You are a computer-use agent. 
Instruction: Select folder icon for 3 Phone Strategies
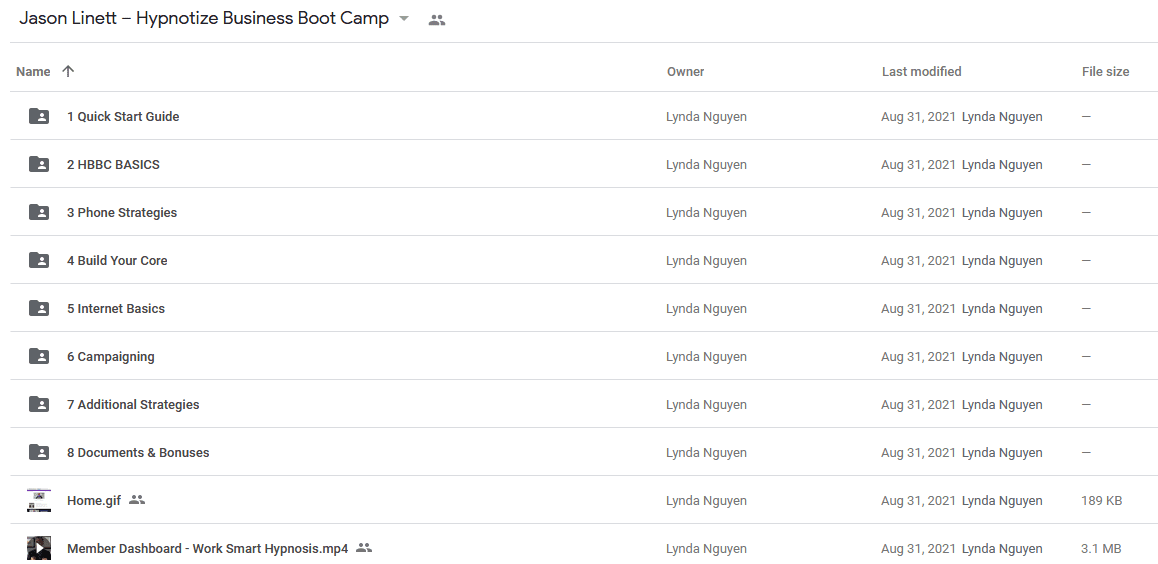[x=39, y=212]
